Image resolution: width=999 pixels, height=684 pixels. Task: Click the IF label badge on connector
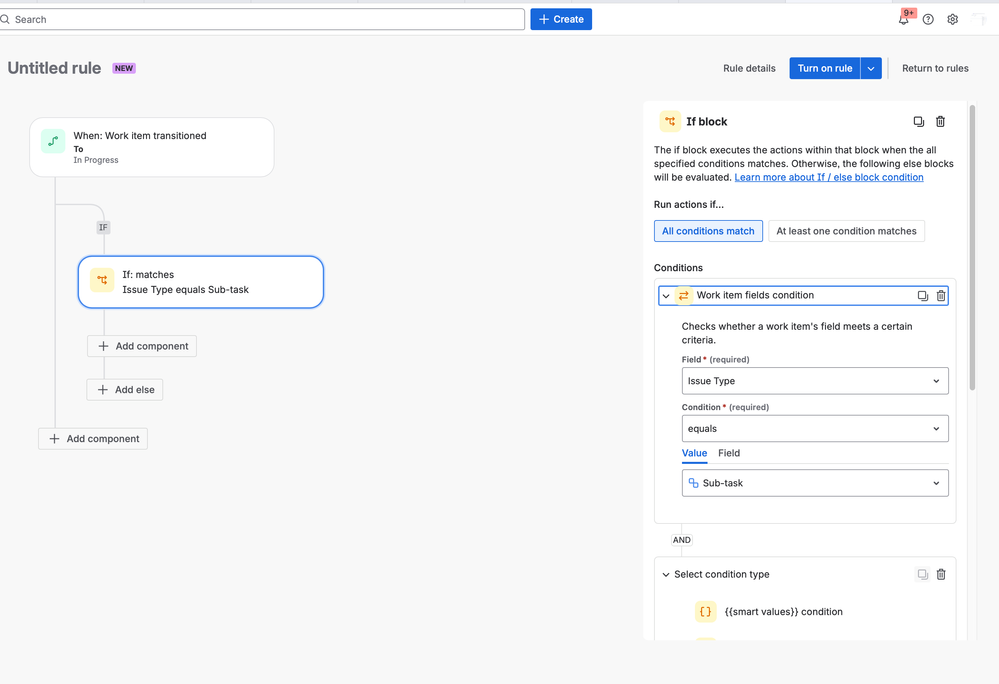(103, 227)
